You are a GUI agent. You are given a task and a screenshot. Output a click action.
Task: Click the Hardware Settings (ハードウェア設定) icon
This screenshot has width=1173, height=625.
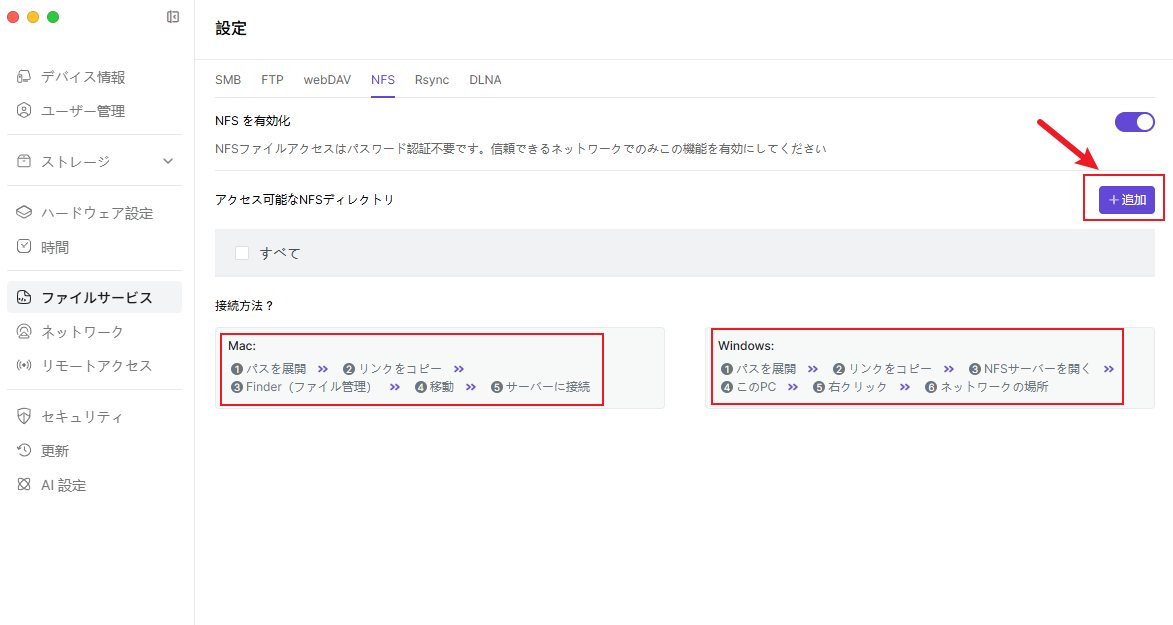click(x=25, y=213)
